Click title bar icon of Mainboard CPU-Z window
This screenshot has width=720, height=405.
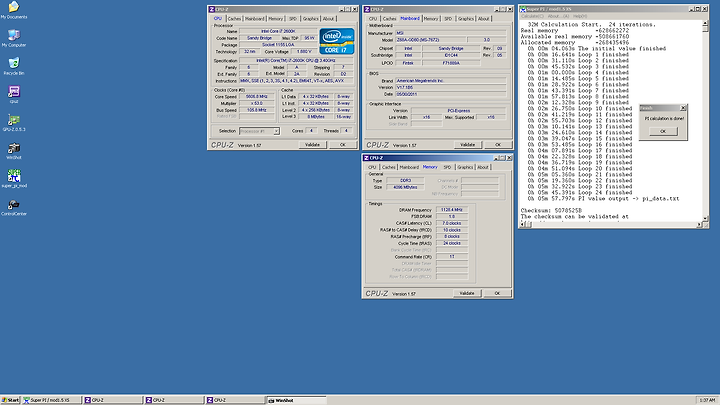[x=367, y=9]
